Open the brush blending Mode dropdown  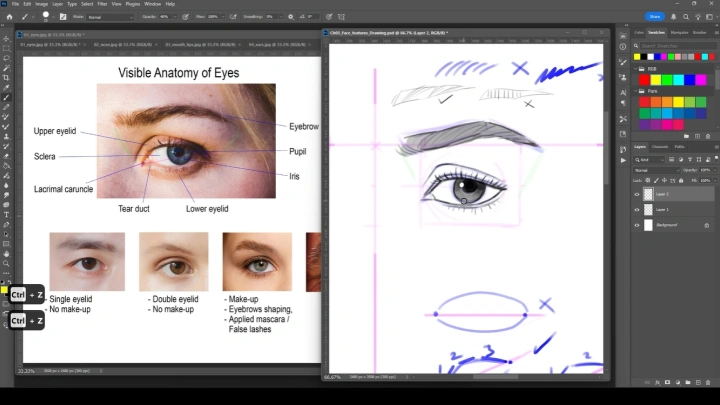(109, 17)
